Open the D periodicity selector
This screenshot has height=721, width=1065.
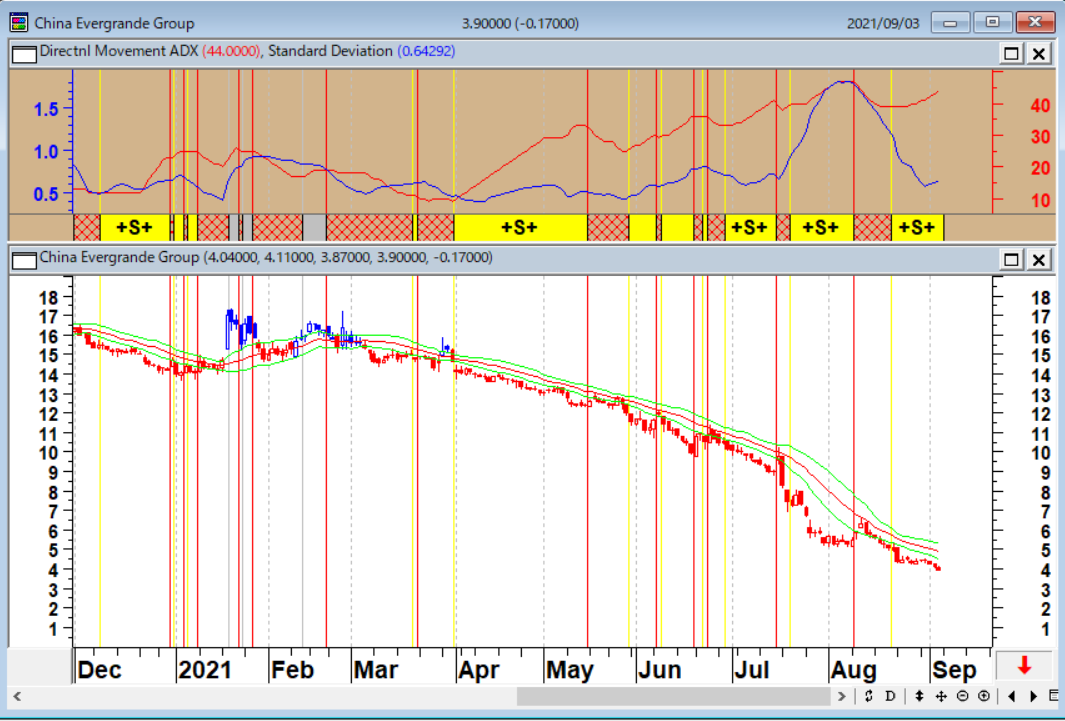coord(890,696)
